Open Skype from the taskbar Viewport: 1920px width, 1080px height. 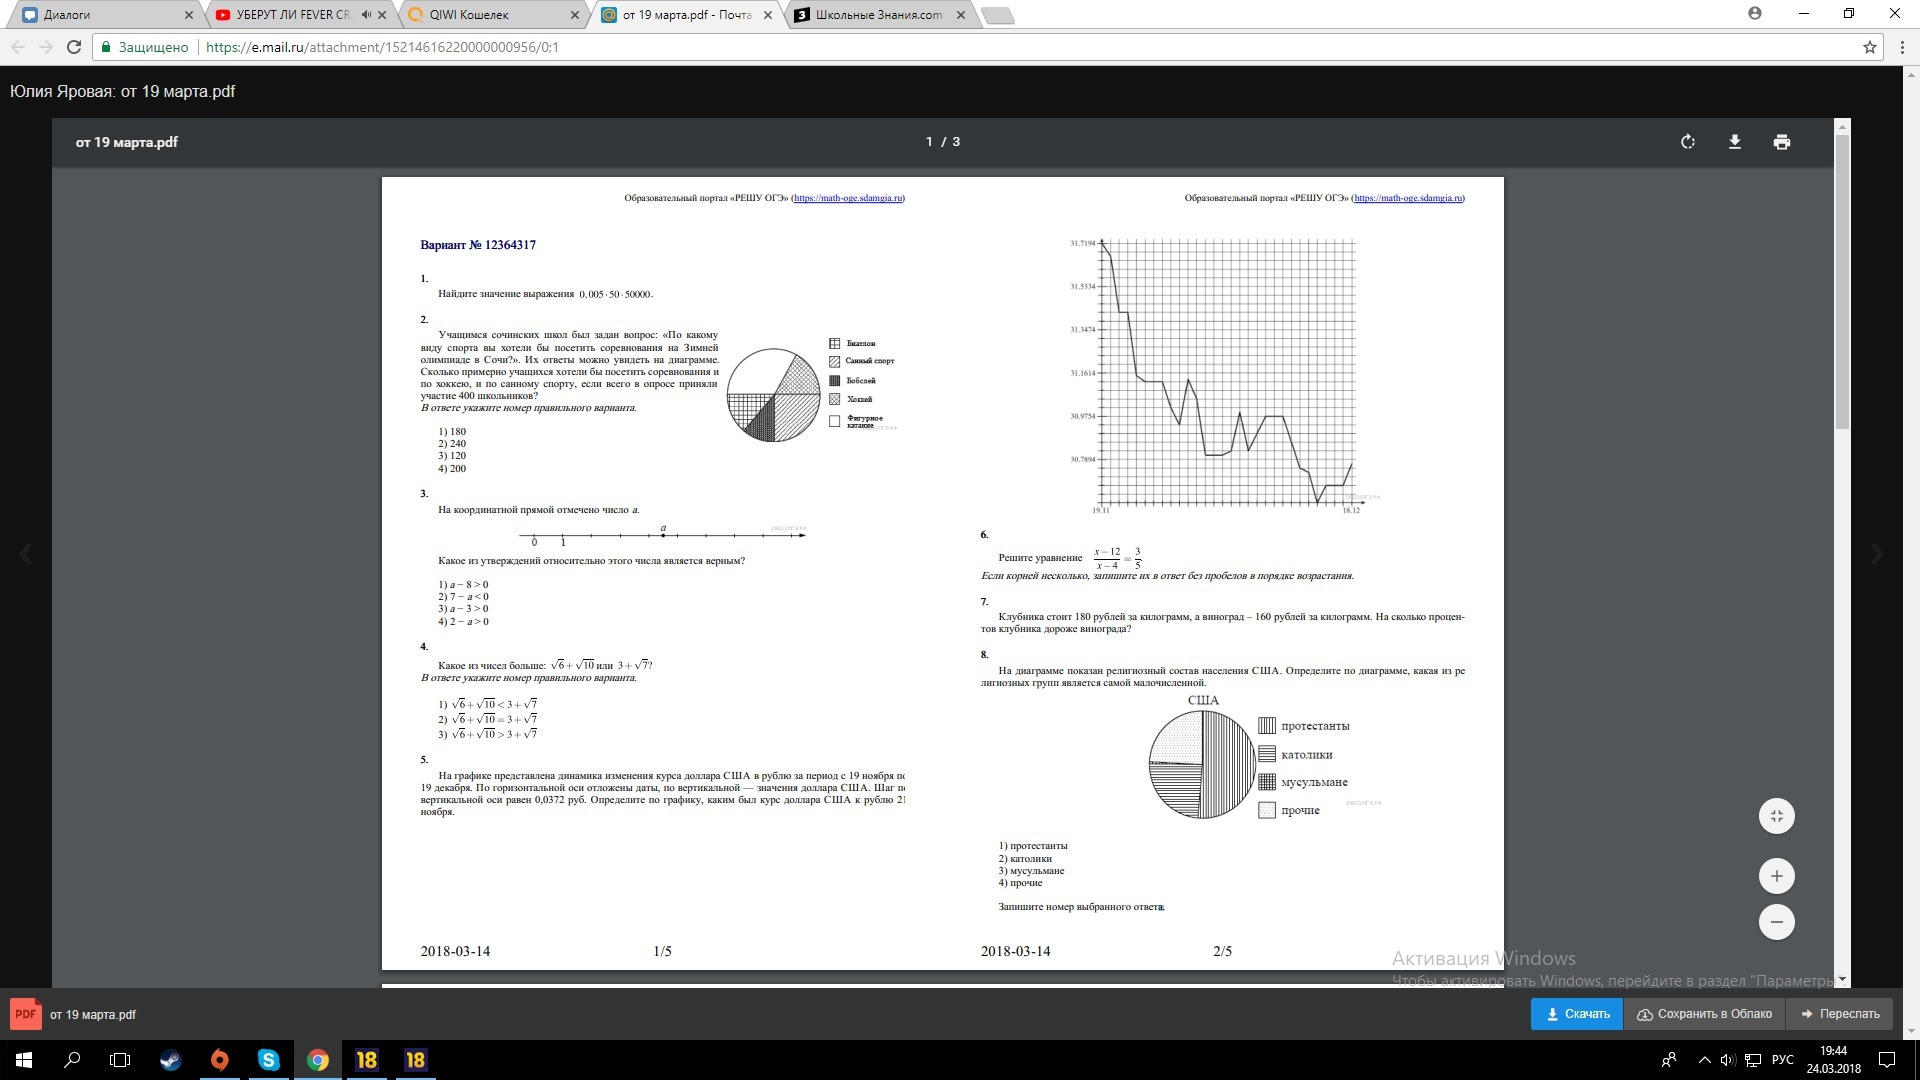268,1060
